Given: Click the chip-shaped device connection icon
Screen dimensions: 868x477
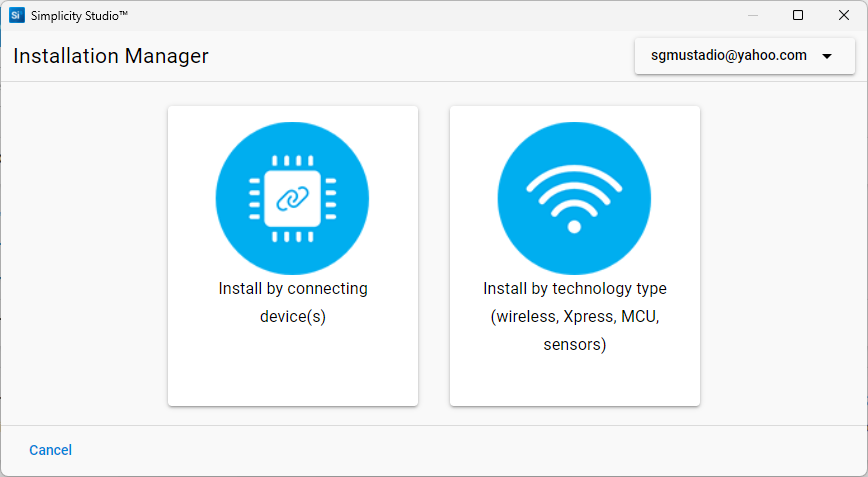Looking at the screenshot, I should 292,198.
